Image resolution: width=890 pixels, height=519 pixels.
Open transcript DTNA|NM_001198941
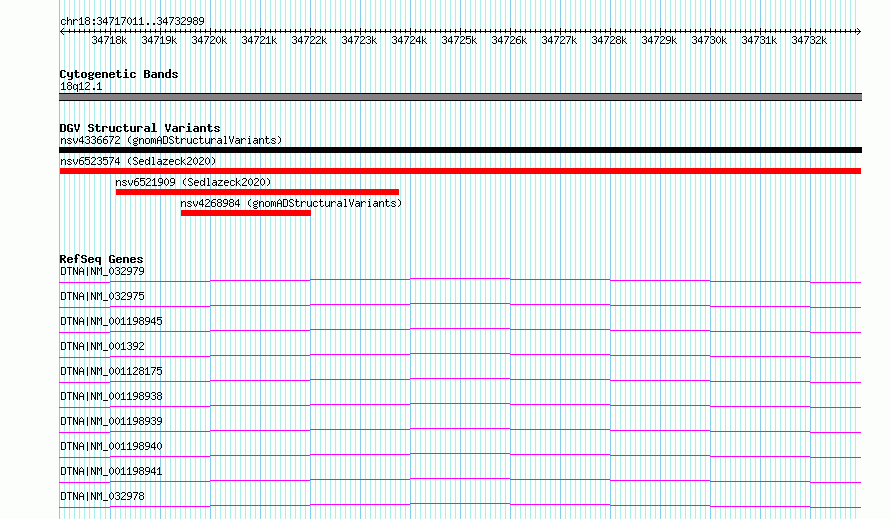pyautogui.click(x=111, y=471)
